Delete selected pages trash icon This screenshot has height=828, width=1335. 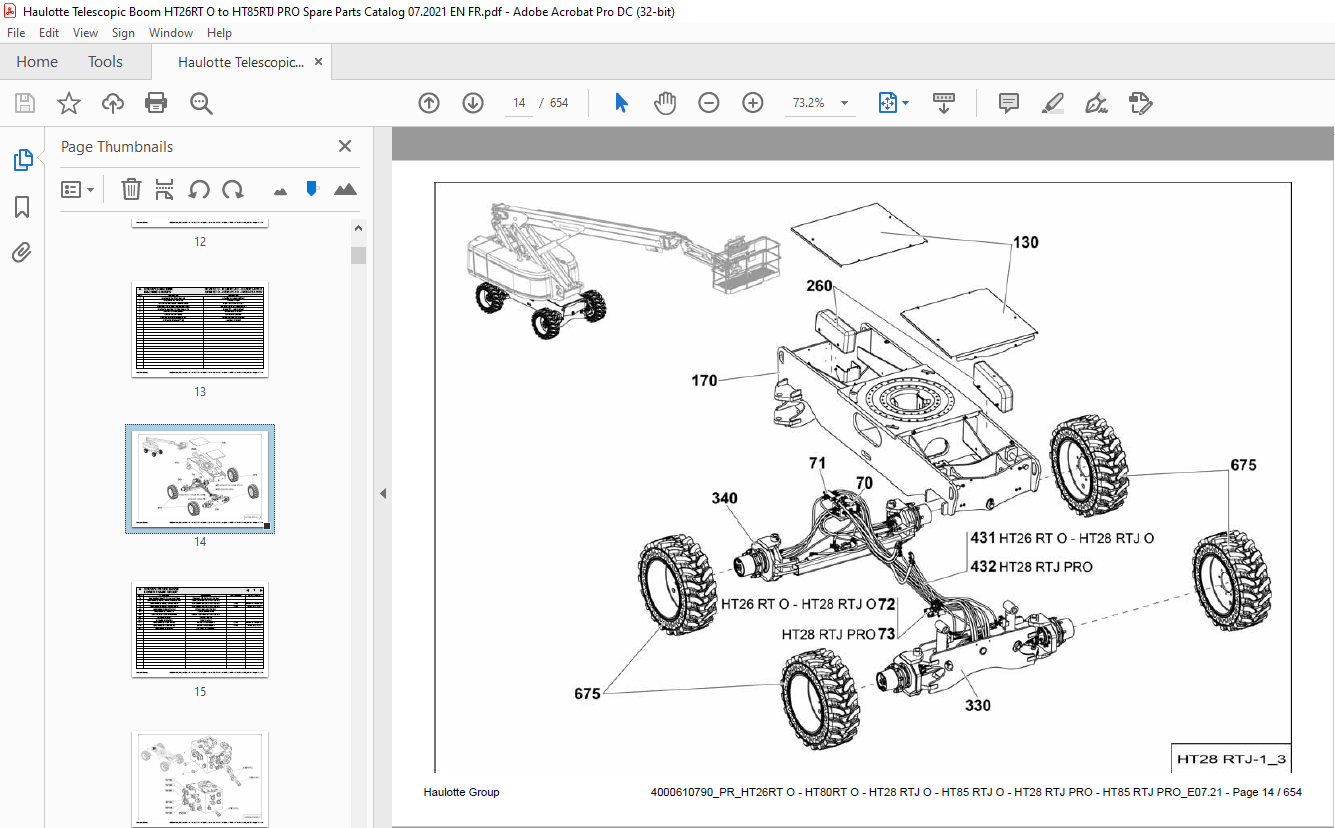point(131,189)
